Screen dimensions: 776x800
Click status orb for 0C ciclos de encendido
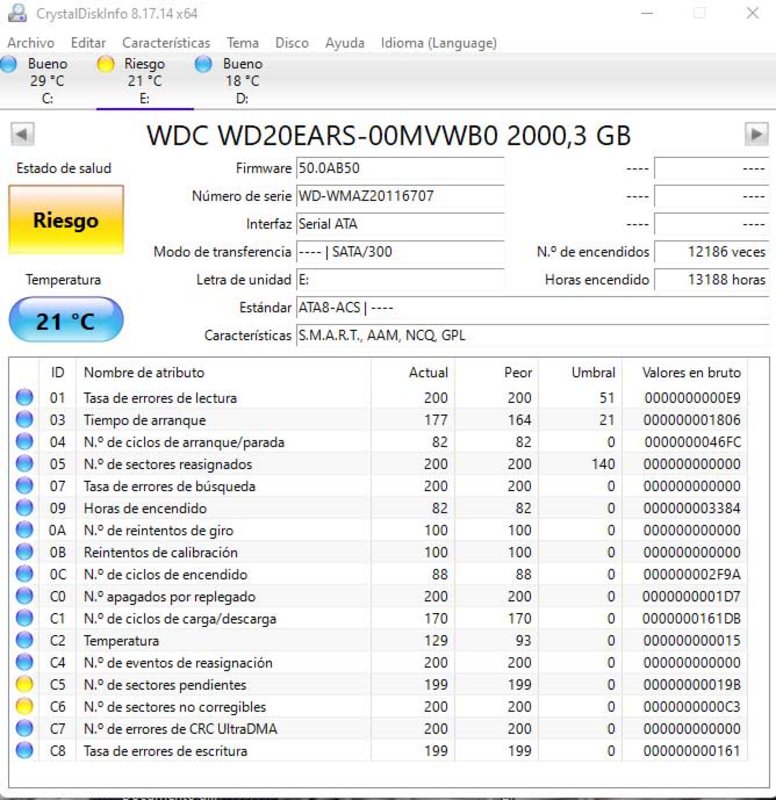[x=24, y=574]
